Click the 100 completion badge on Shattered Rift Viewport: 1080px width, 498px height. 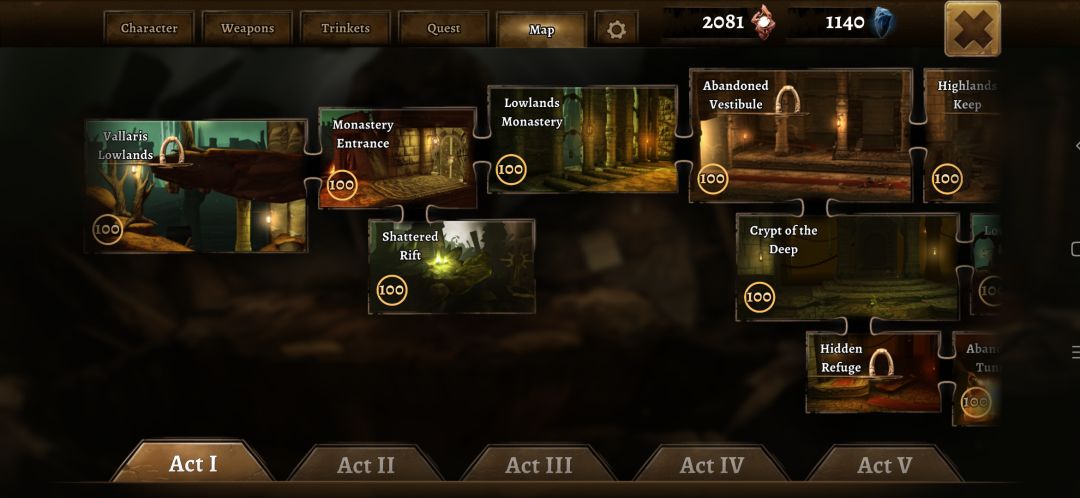tap(391, 290)
